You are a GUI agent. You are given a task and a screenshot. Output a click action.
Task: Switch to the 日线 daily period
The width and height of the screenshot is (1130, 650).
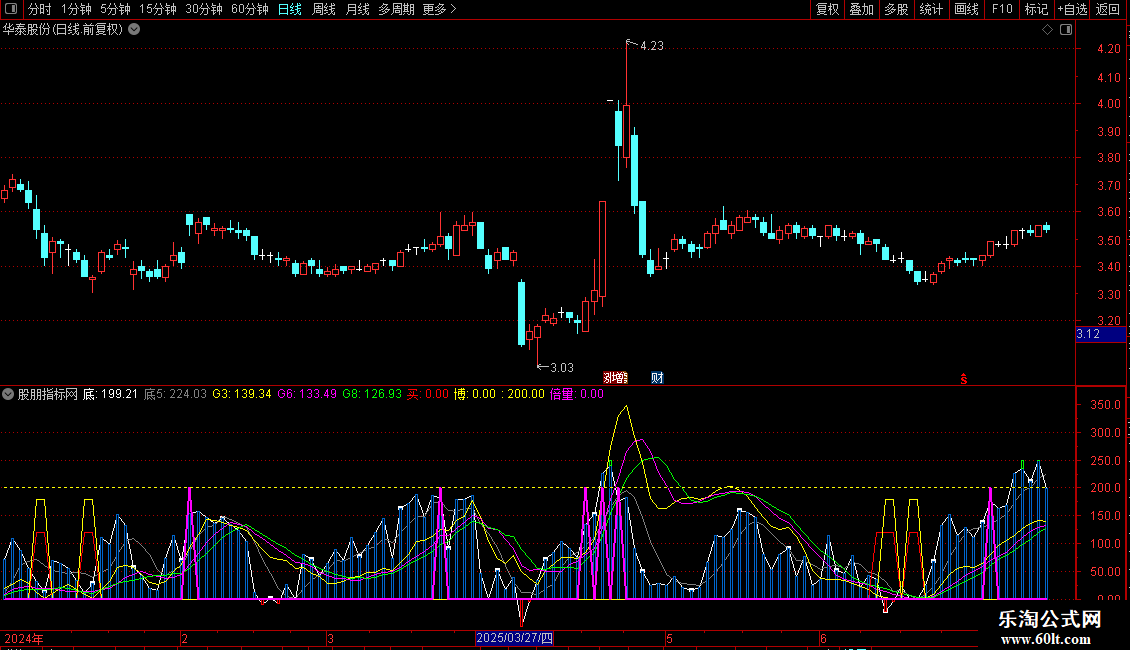coord(289,10)
